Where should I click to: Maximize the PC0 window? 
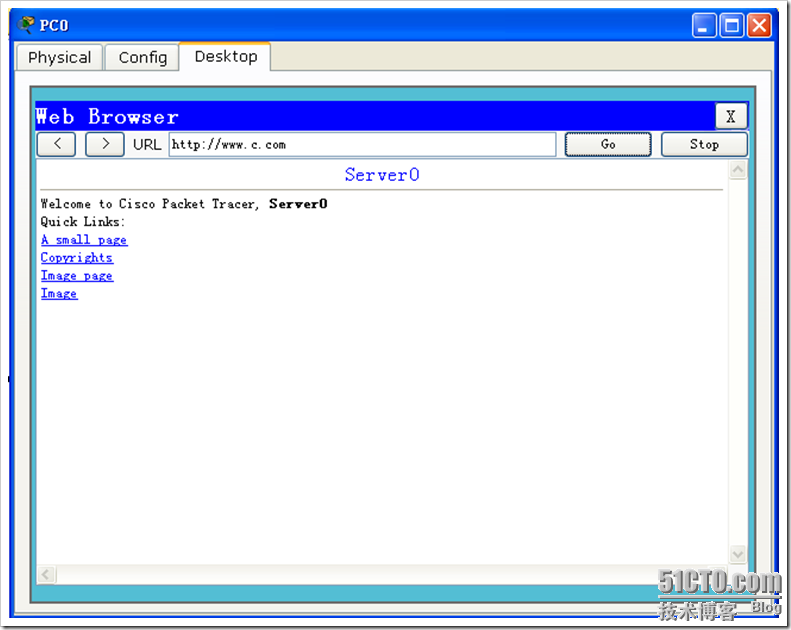tap(732, 25)
